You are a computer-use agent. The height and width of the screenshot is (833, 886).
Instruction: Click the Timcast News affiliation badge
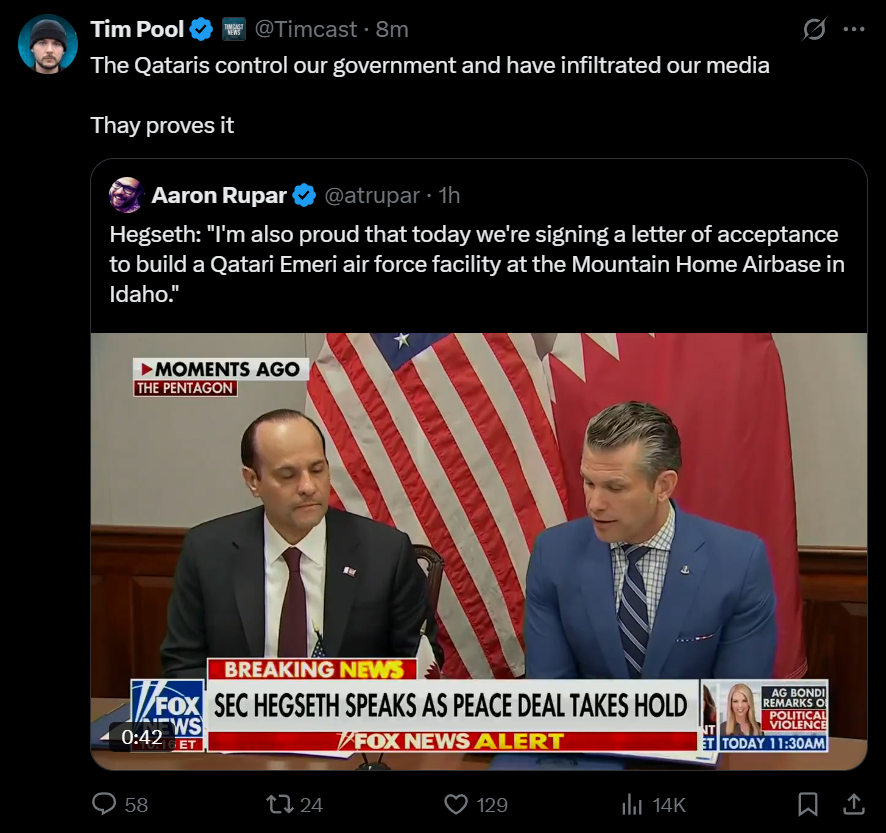(233, 30)
